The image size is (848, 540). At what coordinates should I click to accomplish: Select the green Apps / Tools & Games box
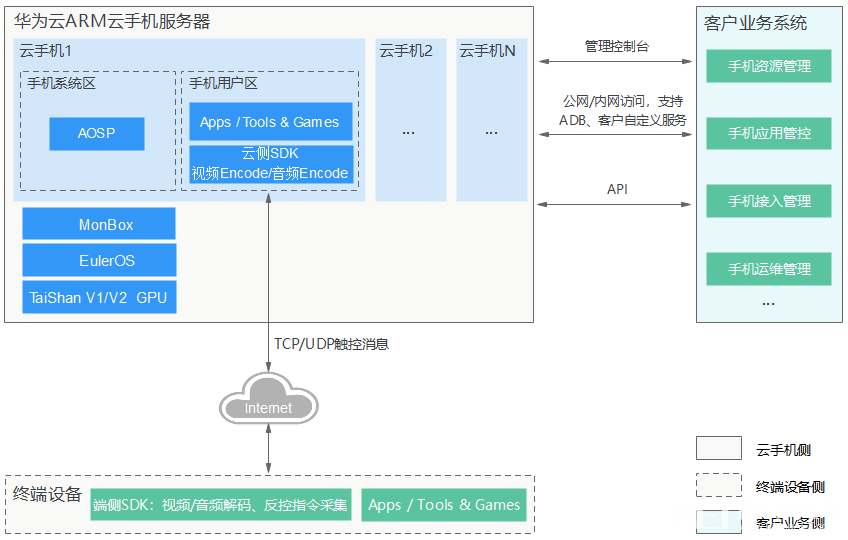click(x=444, y=505)
